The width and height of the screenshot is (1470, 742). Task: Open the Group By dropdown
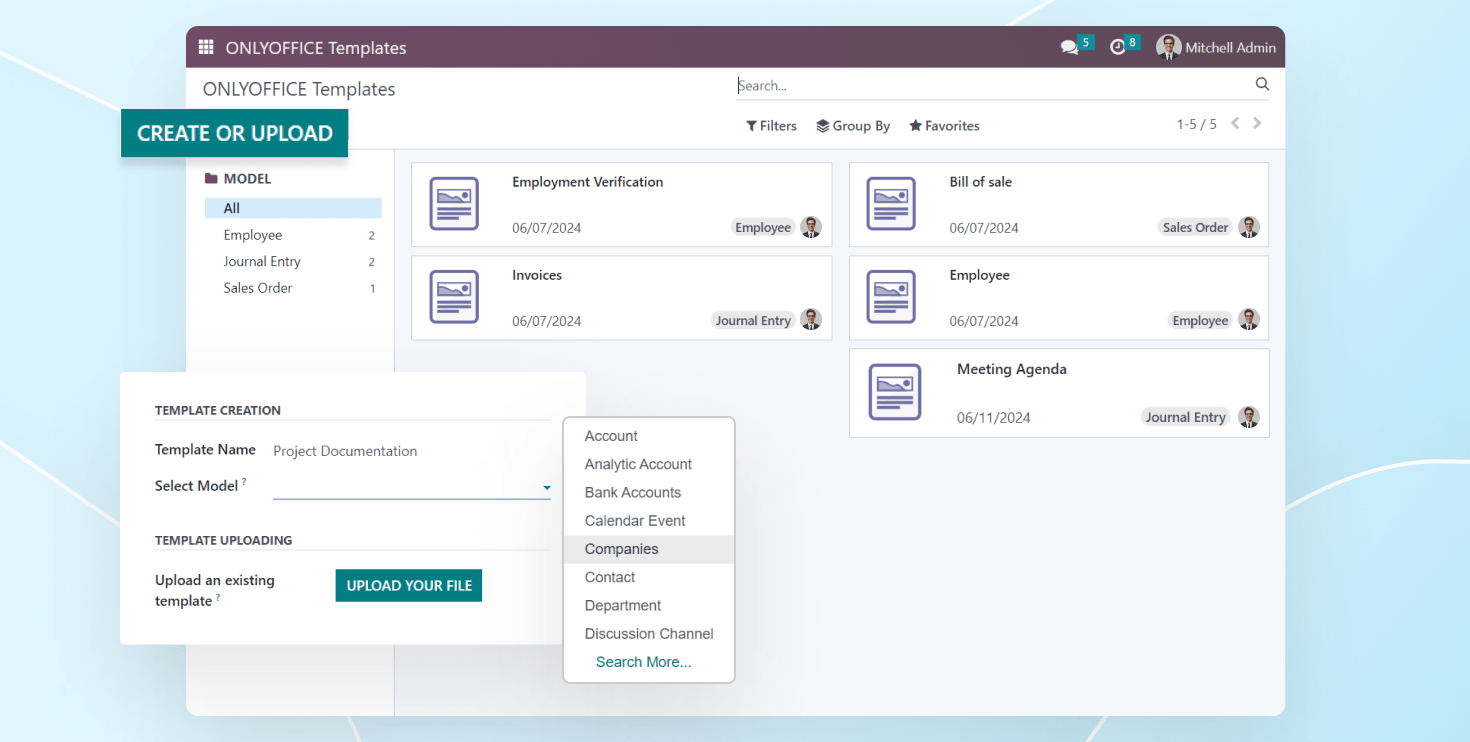(x=853, y=126)
